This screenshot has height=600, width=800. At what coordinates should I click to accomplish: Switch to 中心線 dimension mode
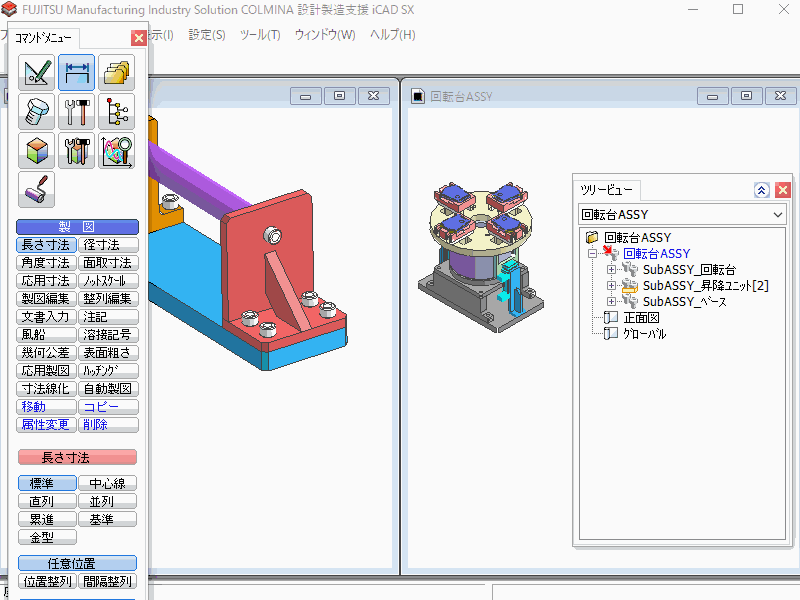click(108, 484)
